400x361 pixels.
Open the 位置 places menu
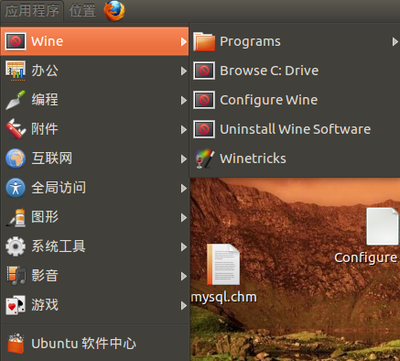click(82, 11)
